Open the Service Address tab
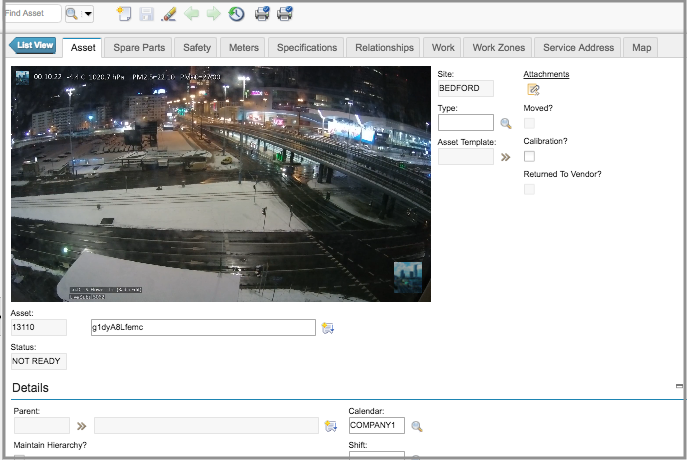Image resolution: width=687 pixels, height=460 pixels. pyautogui.click(x=578, y=48)
